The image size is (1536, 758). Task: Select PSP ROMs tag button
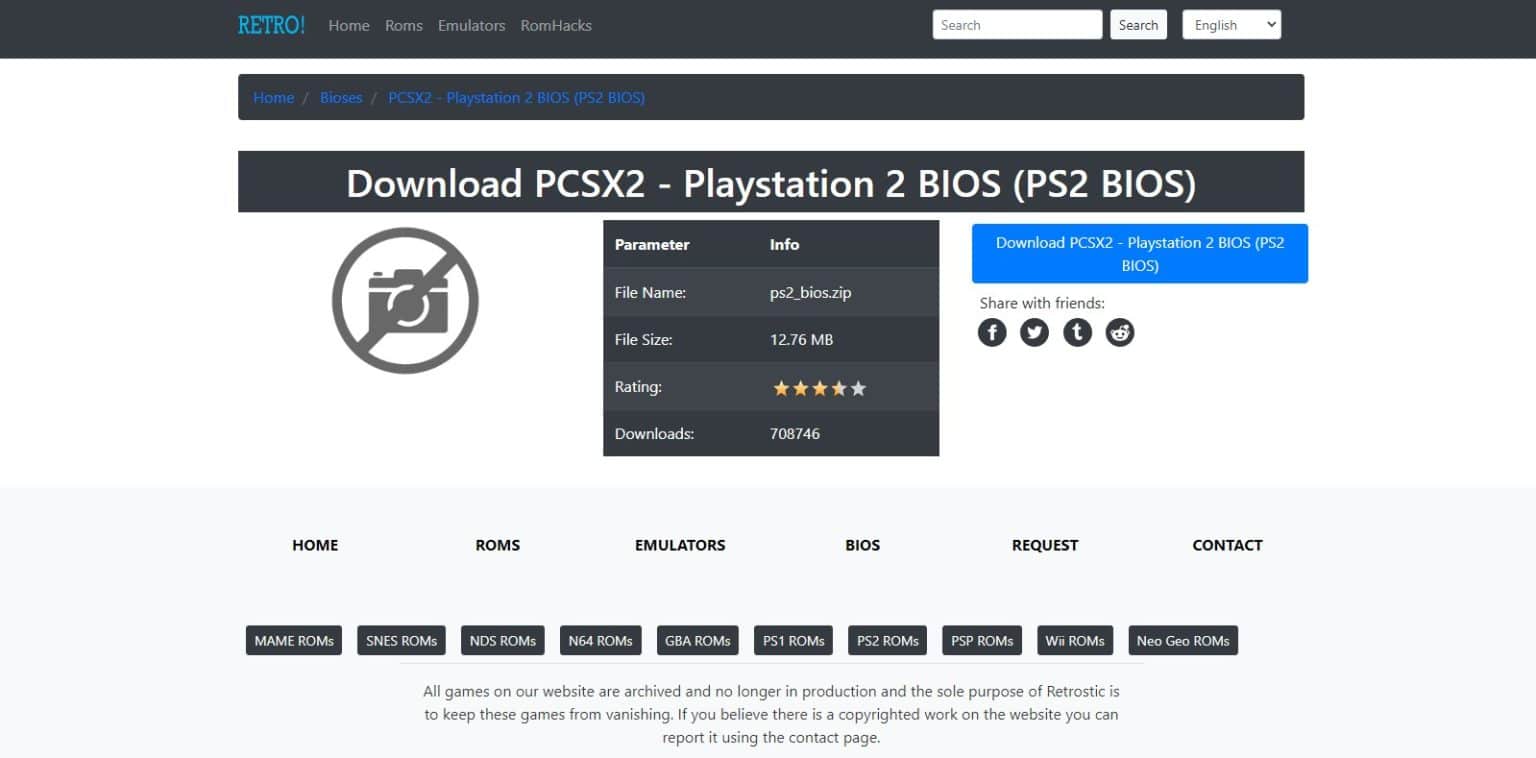(982, 641)
